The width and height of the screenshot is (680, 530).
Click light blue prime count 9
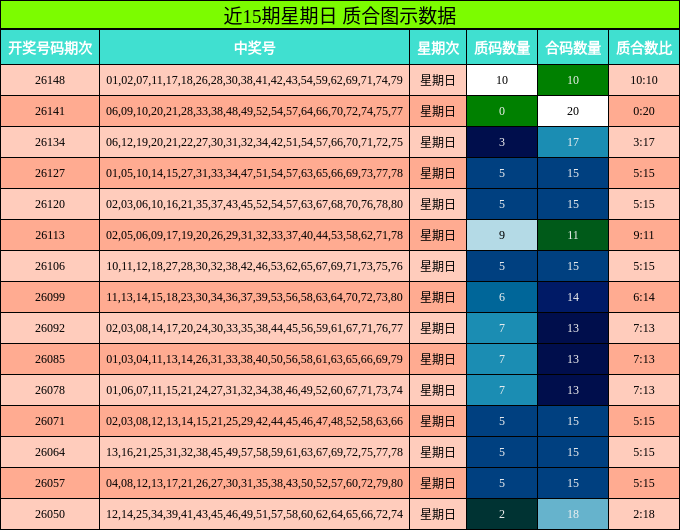[502, 235]
